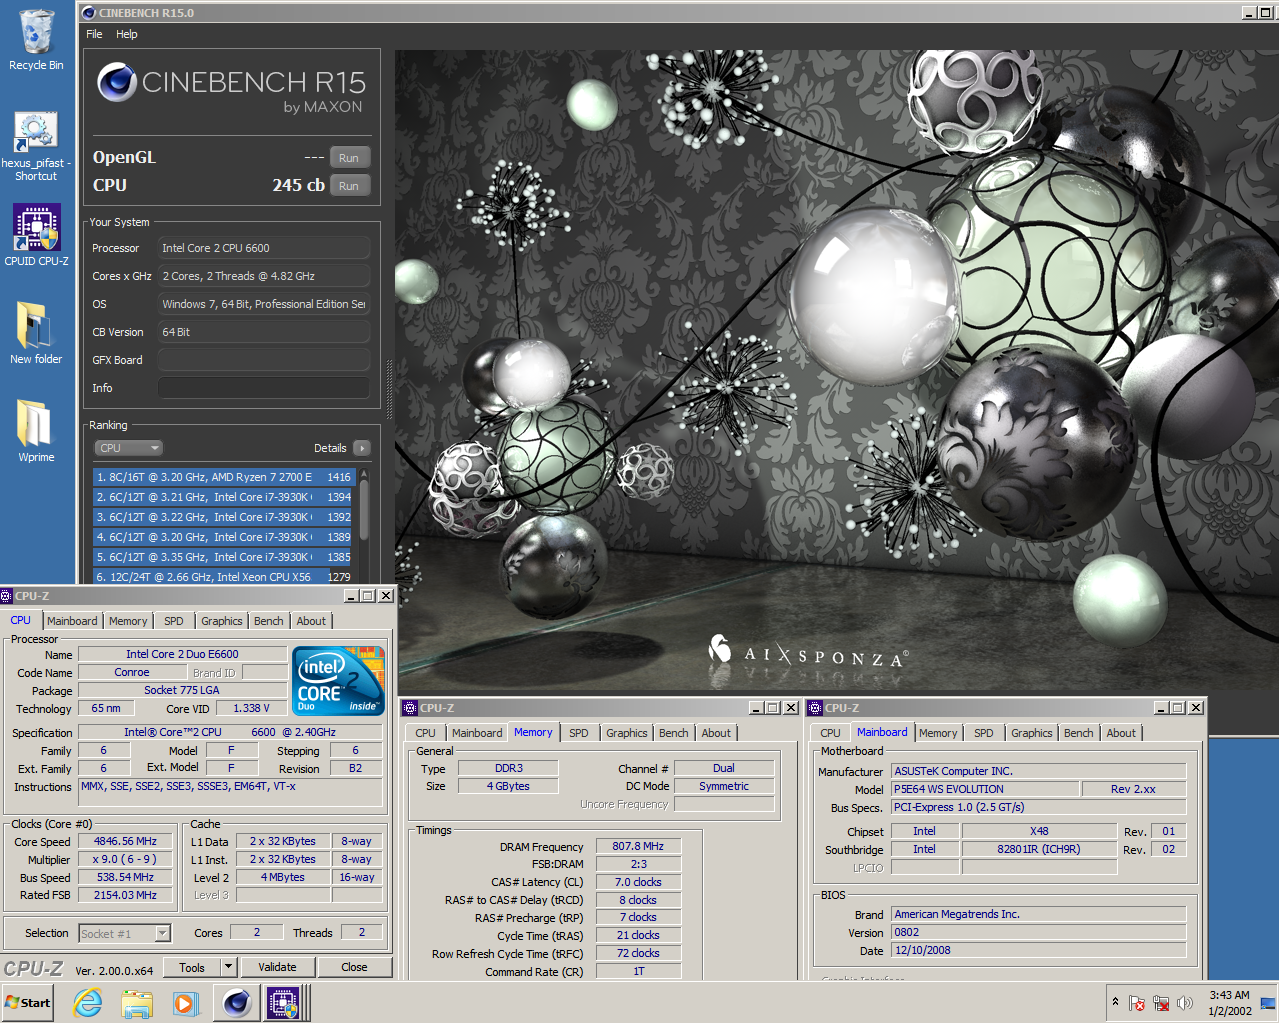Viewport: 1279px width, 1023px height.
Task: Open the Tools dropdown arrow in CPU-Z
Action: tap(228, 967)
